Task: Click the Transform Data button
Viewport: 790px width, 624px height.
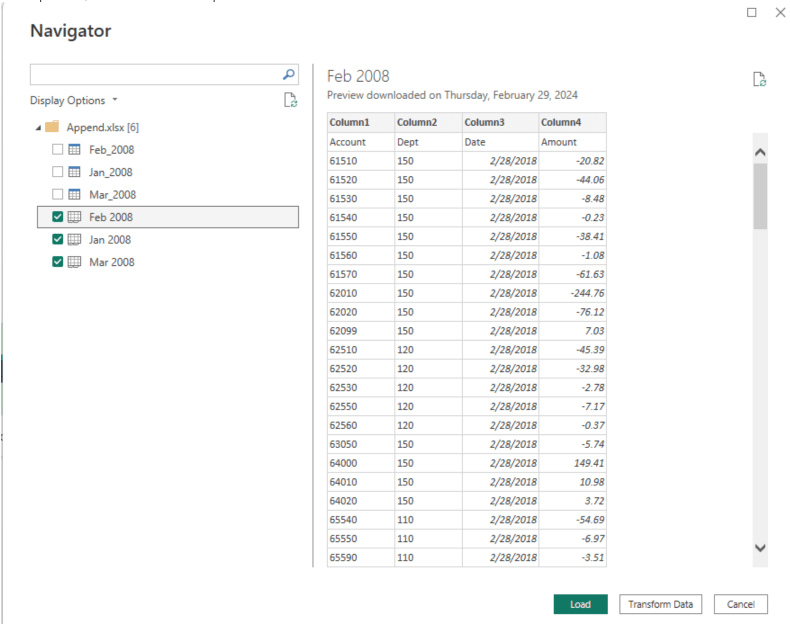Action: point(661,604)
